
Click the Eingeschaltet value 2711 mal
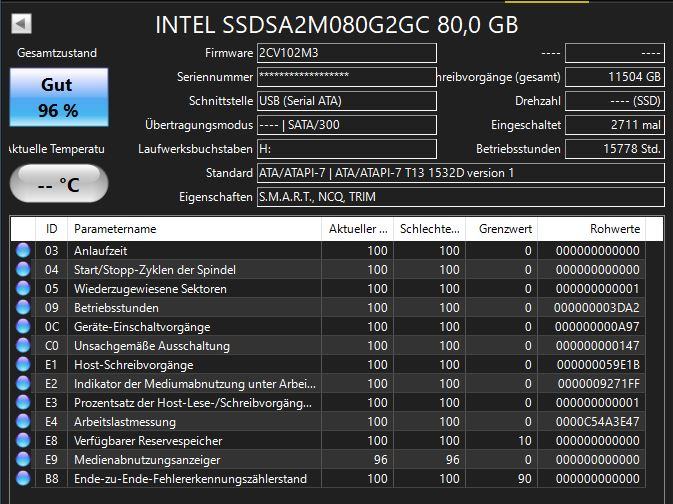[x=615, y=125]
